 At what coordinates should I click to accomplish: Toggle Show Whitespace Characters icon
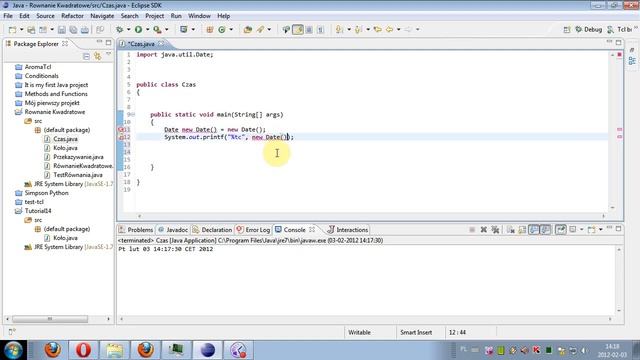320,29
